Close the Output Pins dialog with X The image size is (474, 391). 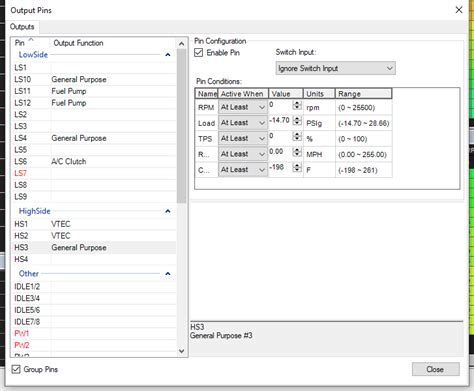click(x=459, y=10)
